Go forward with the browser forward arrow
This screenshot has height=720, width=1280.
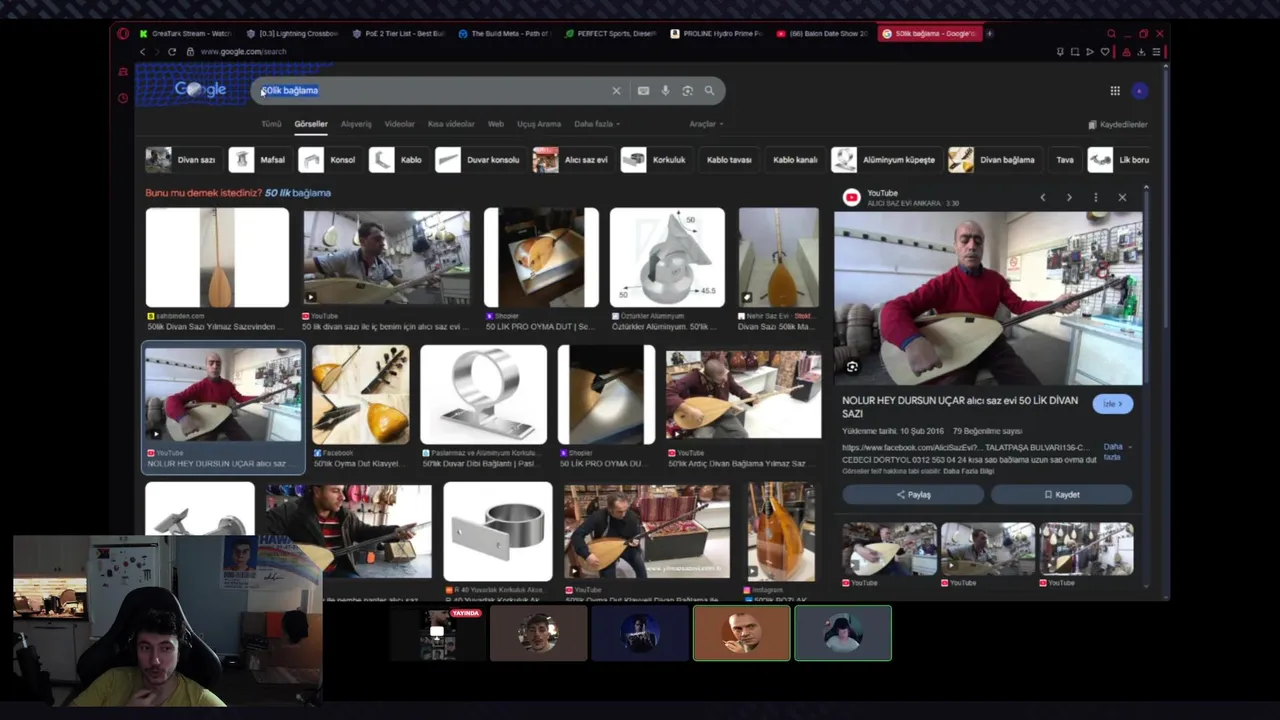[157, 51]
